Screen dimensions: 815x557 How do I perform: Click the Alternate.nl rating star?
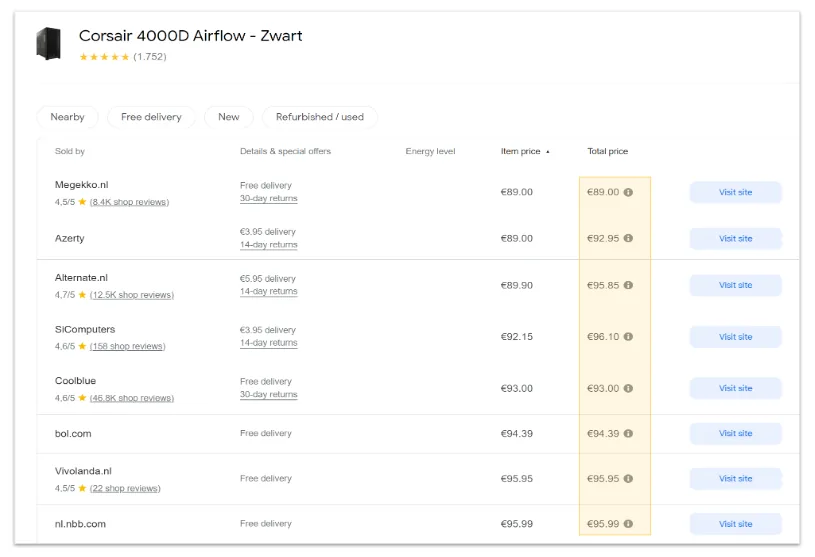point(82,295)
